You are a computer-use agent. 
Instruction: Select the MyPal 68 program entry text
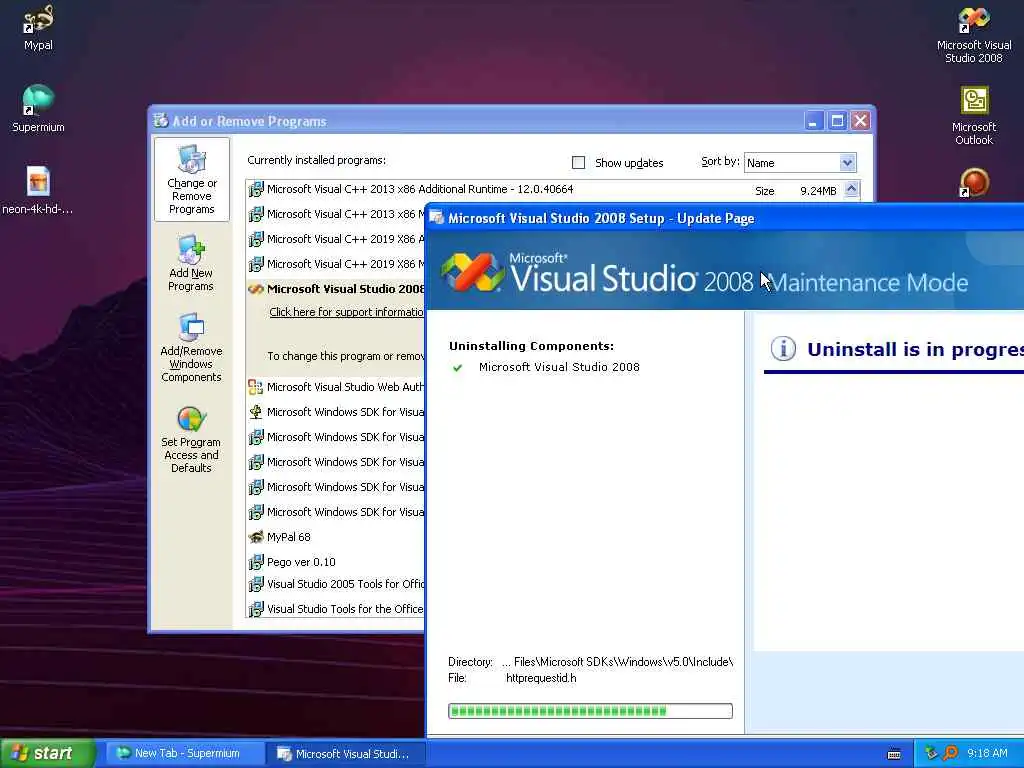click(289, 537)
